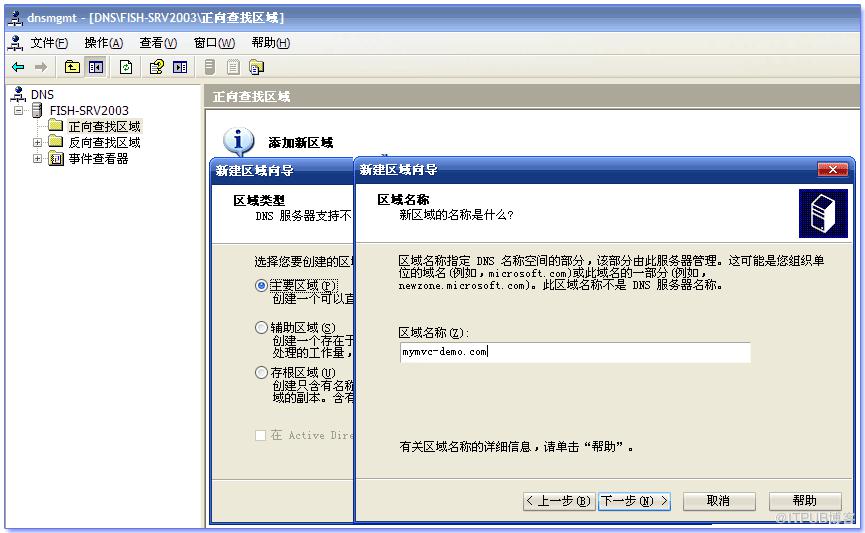865x533 pixels.
Task: Open the 操作(A) menu
Action: 104,42
